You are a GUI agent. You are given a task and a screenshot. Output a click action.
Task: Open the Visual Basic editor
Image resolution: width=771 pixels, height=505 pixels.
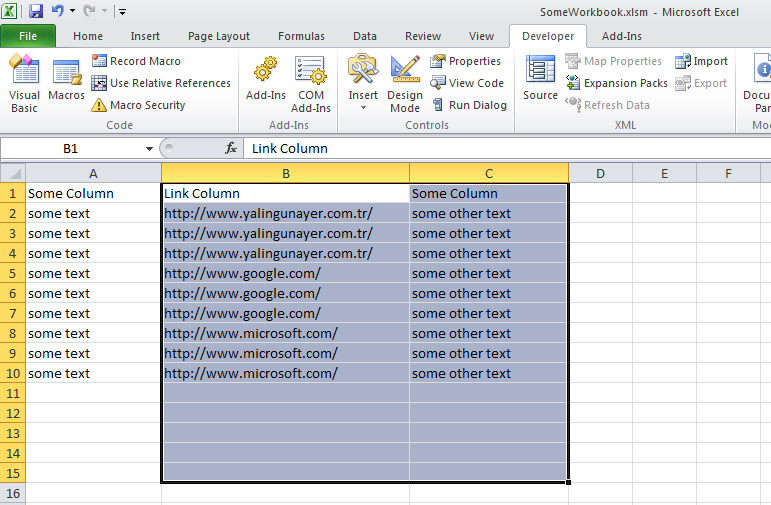click(24, 84)
